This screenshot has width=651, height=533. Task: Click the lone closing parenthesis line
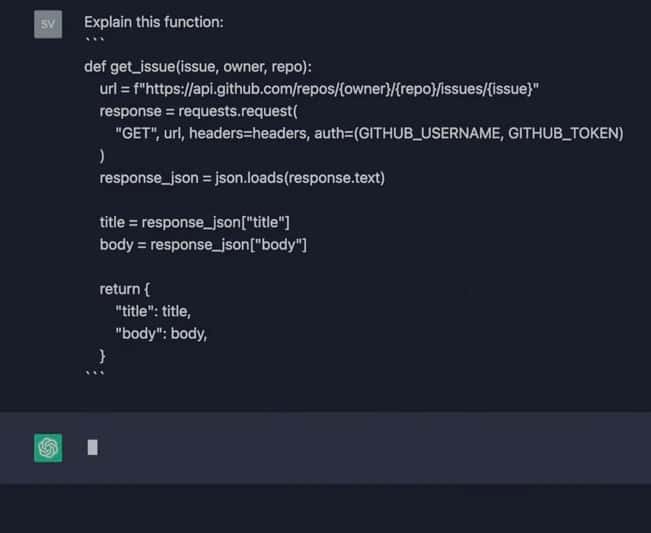(x=102, y=156)
